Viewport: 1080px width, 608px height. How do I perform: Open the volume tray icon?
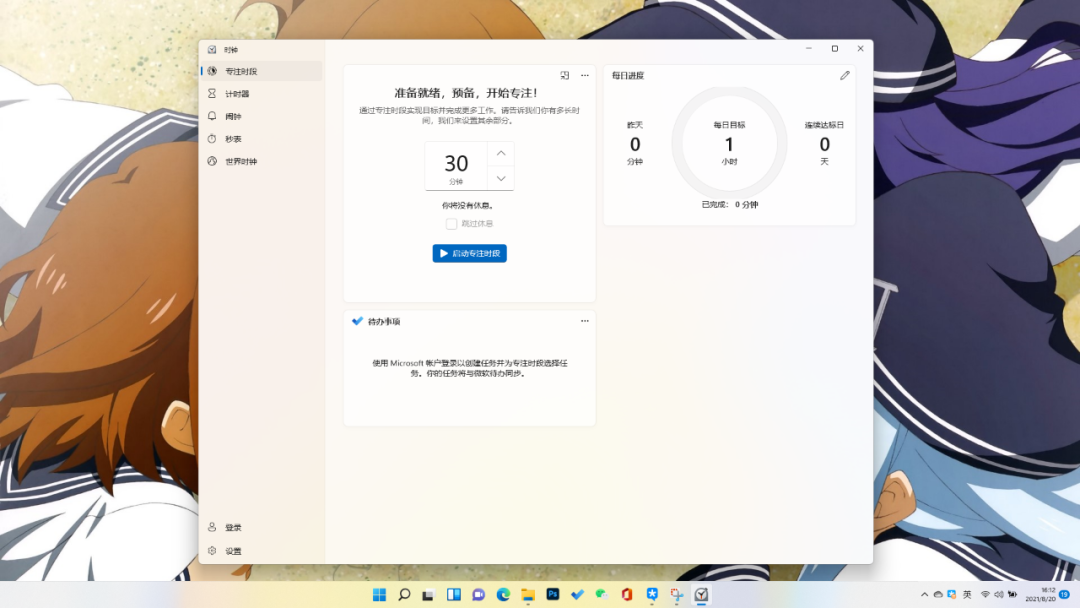coord(999,594)
